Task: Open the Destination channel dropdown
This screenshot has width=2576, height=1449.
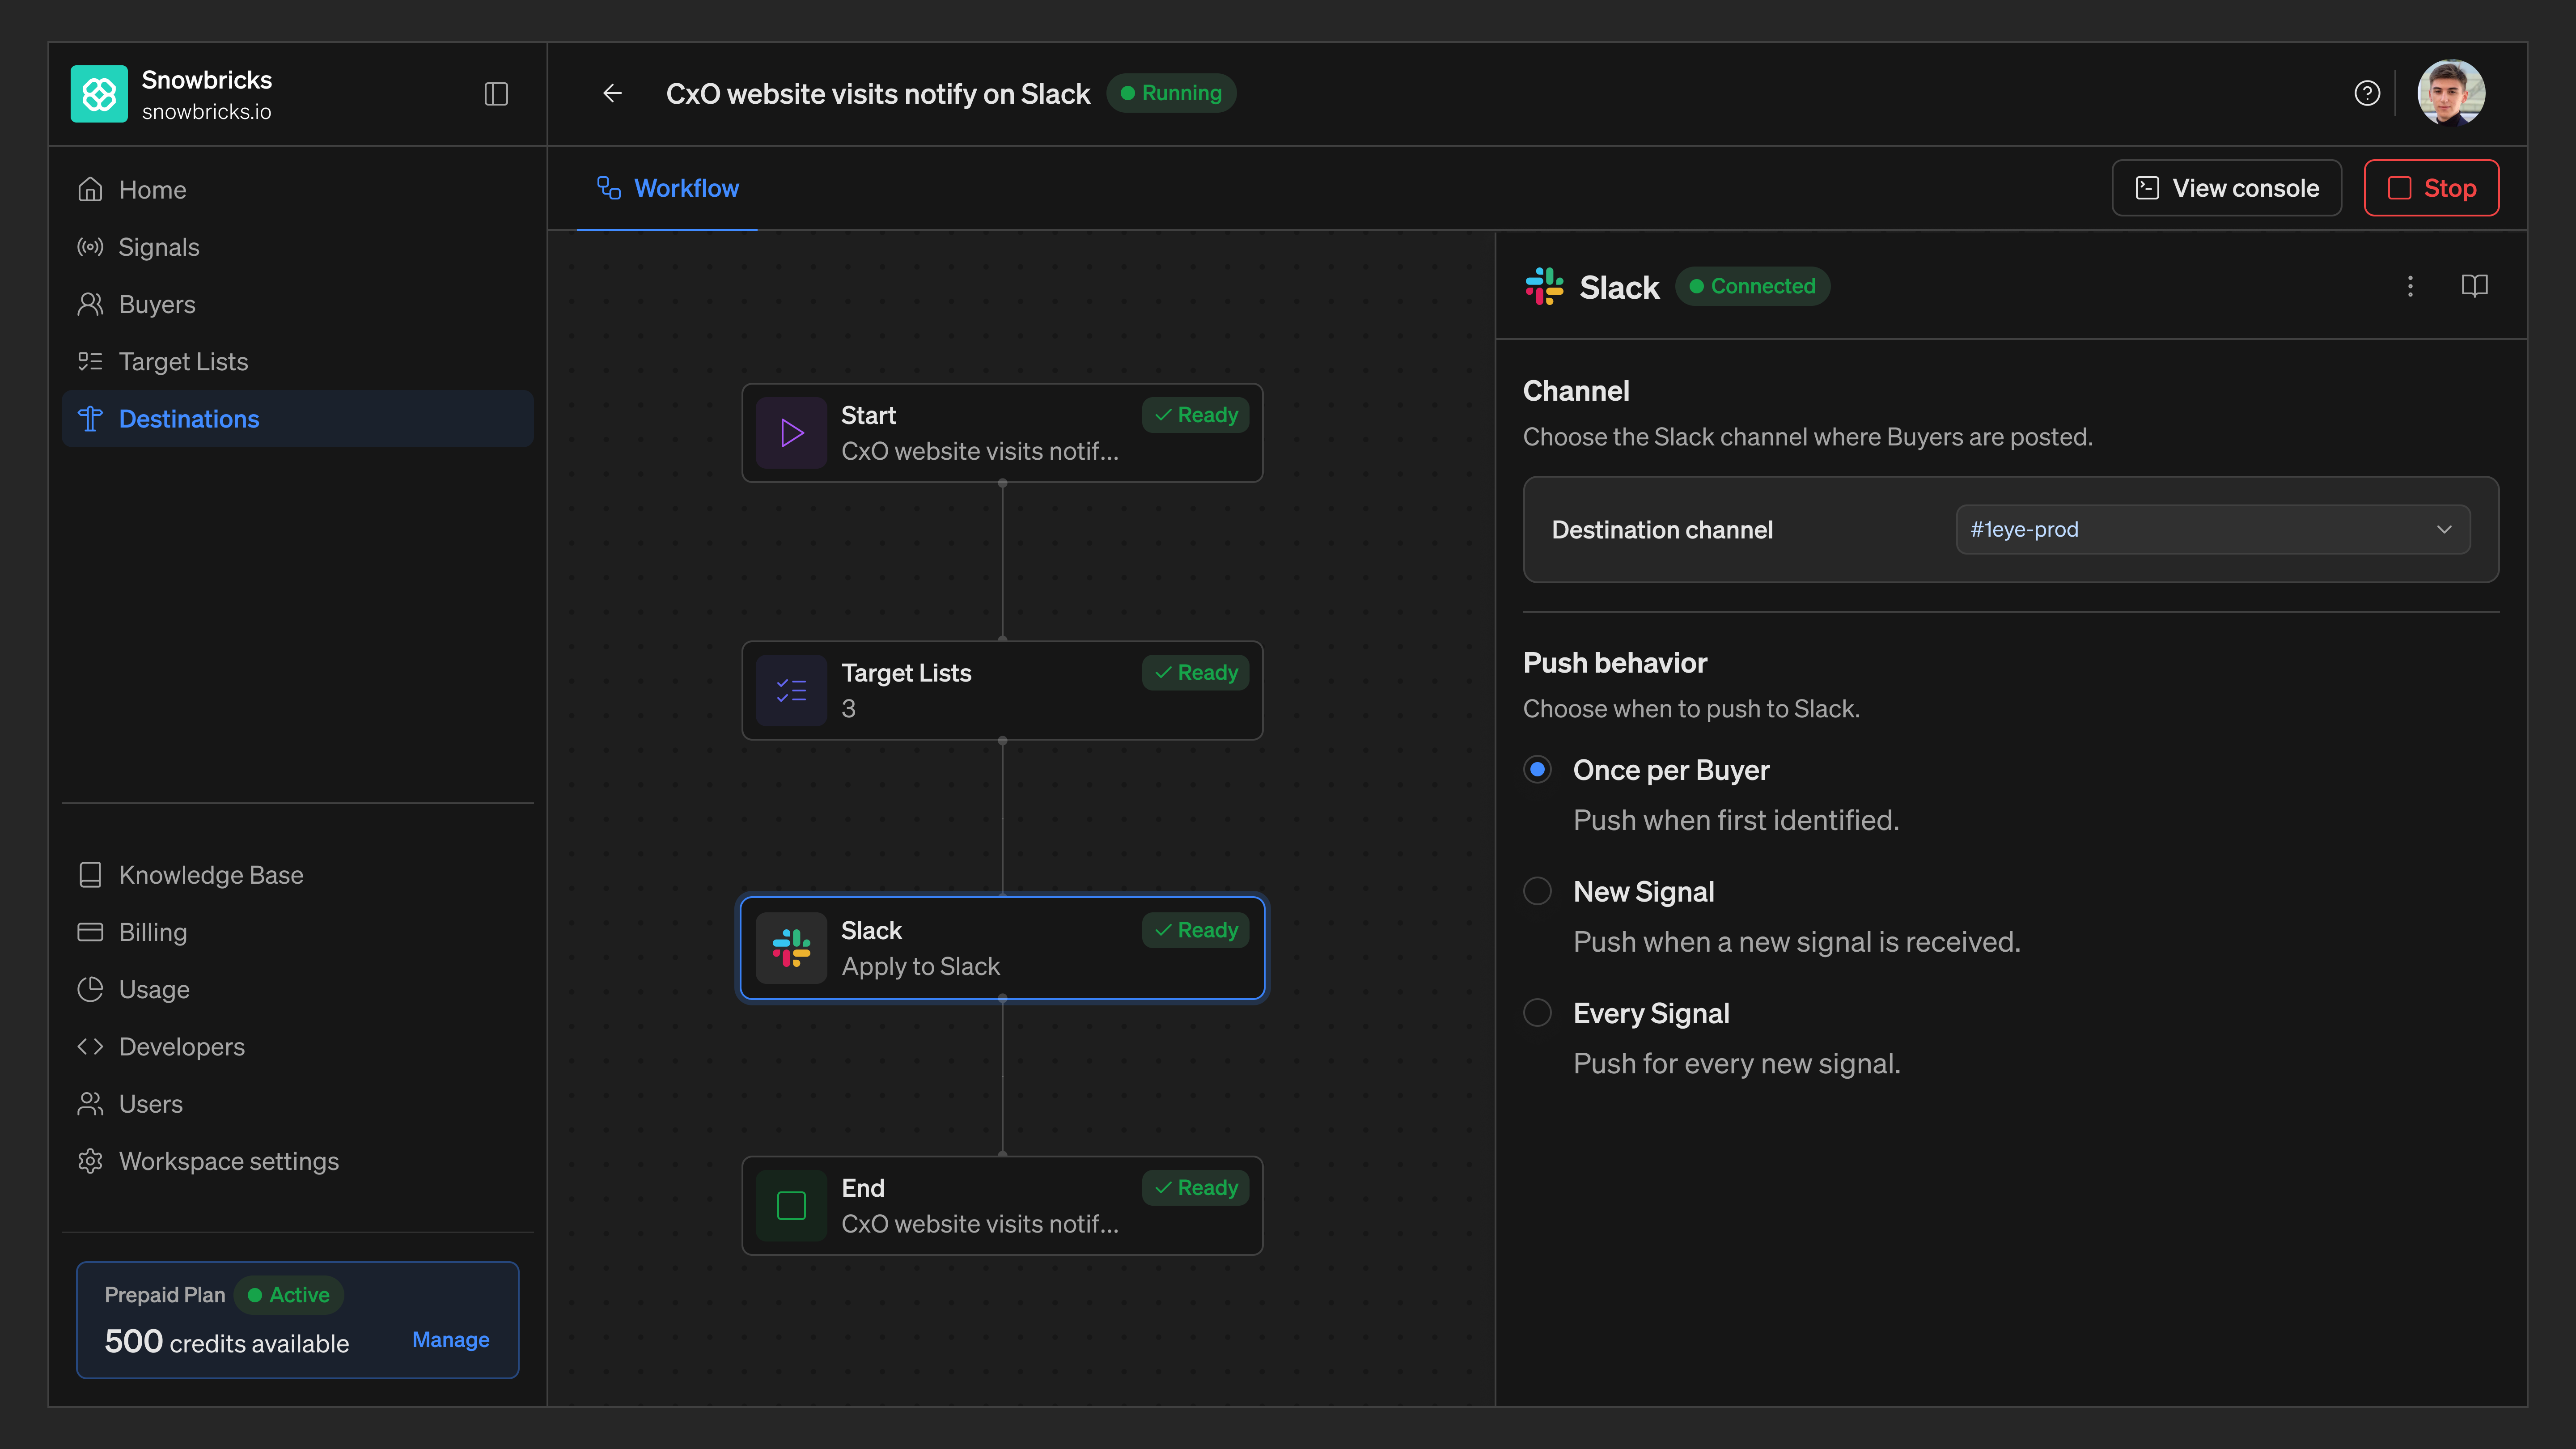Action: tap(2212, 530)
